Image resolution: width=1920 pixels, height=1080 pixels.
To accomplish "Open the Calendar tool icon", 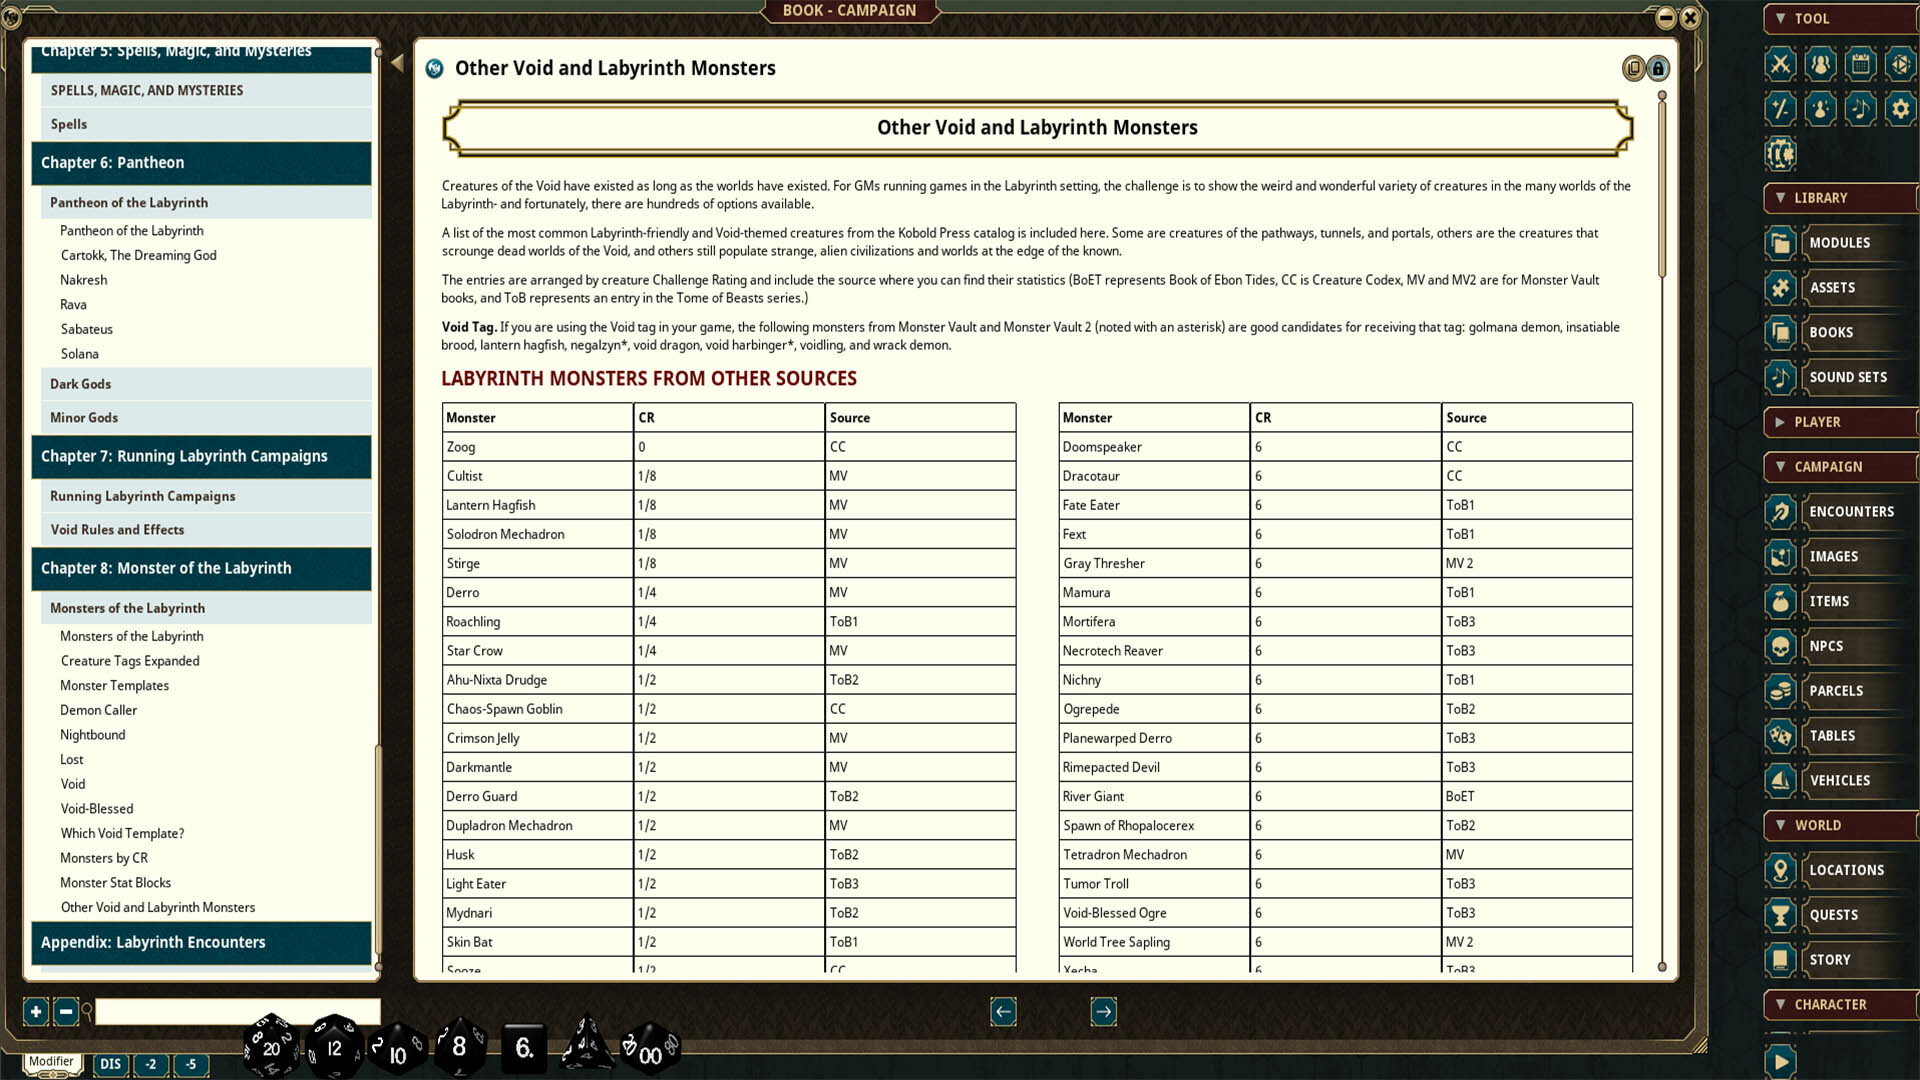I will [1860, 65].
